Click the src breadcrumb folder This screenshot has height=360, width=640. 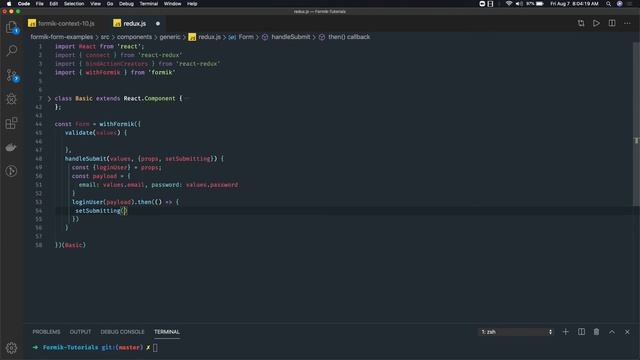tap(105, 37)
